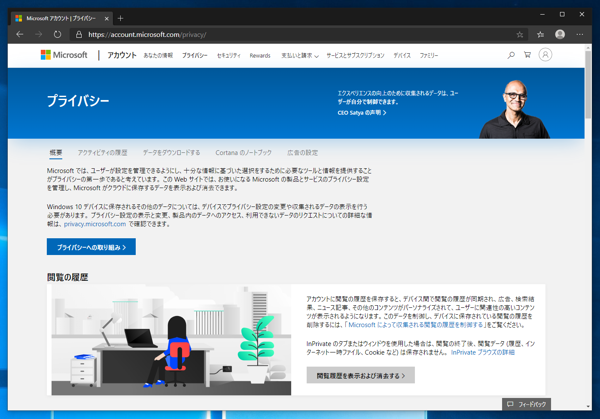This screenshot has height=419, width=600.
Task: Open the browser settings and more menu
Action: pos(580,34)
